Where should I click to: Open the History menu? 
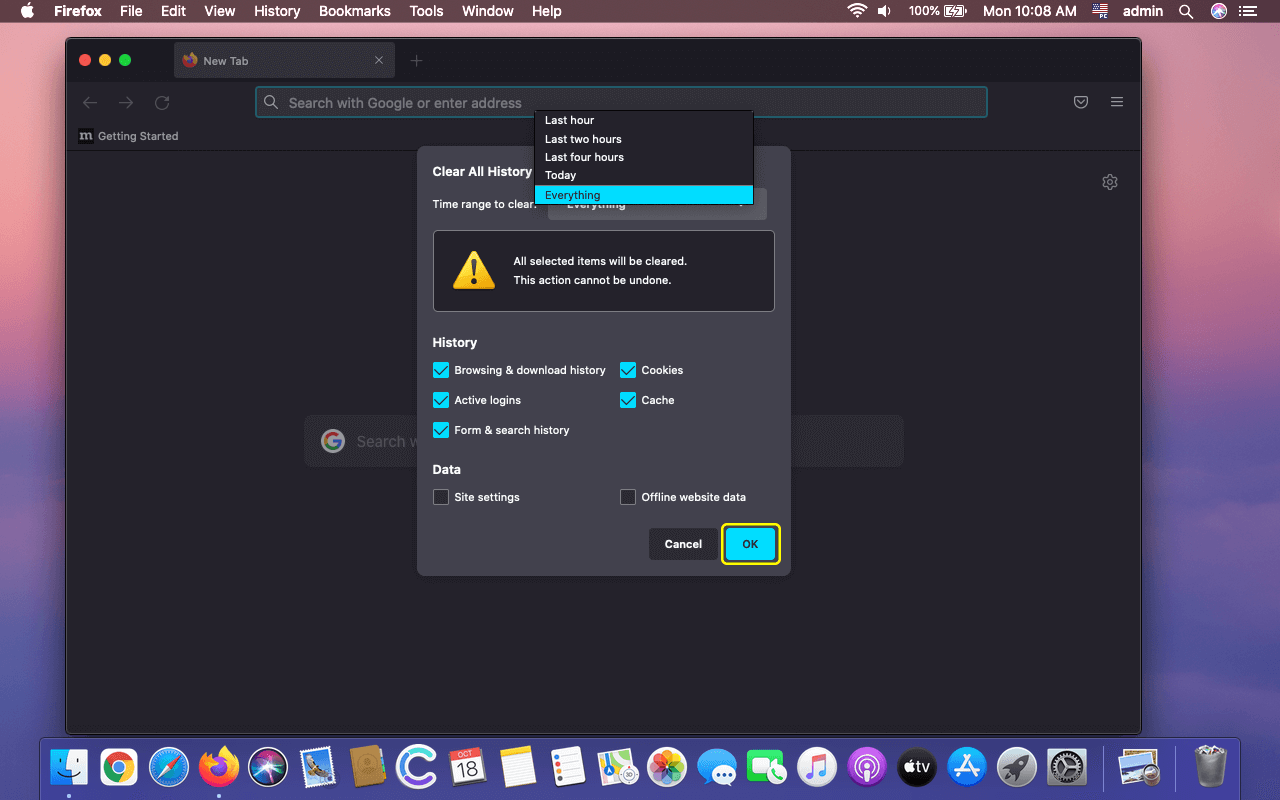coord(276,11)
